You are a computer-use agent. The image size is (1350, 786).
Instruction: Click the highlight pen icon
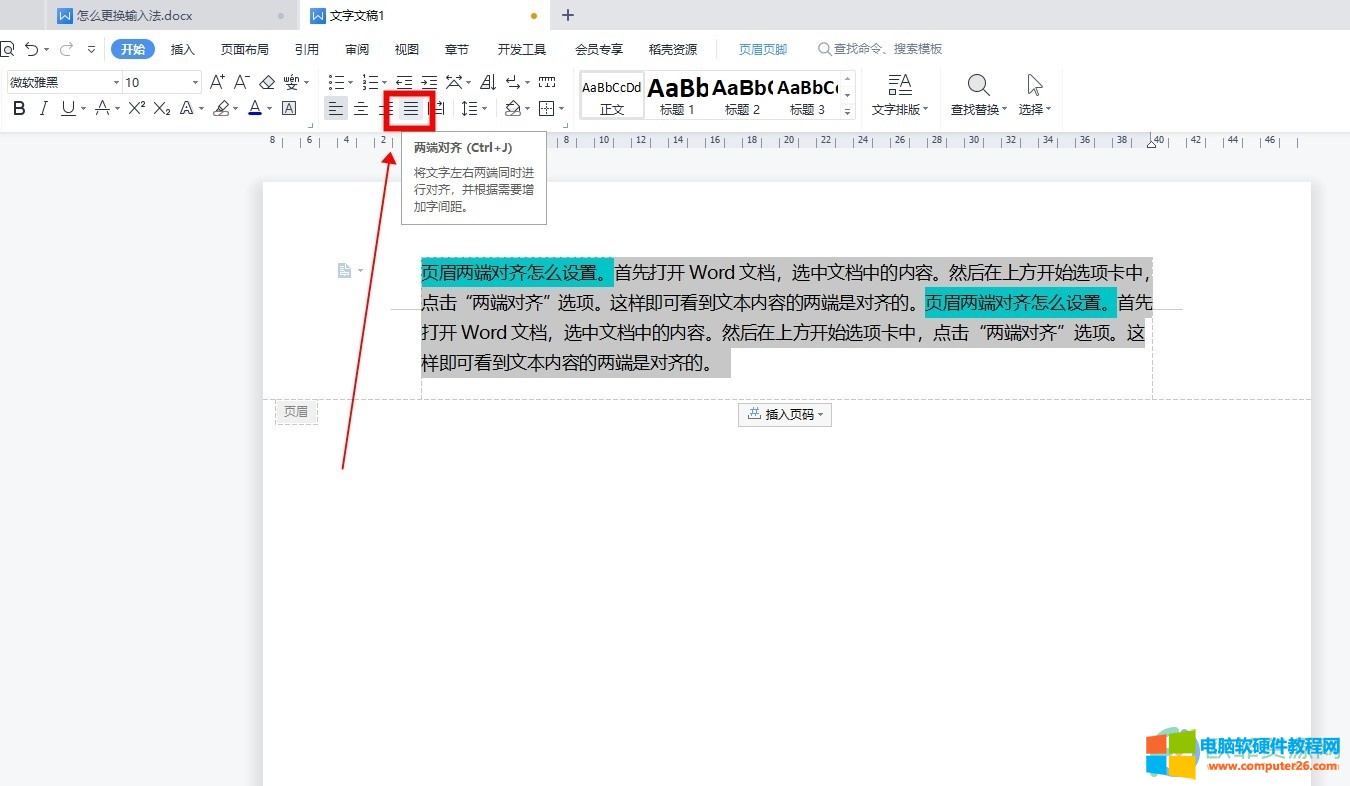point(222,108)
